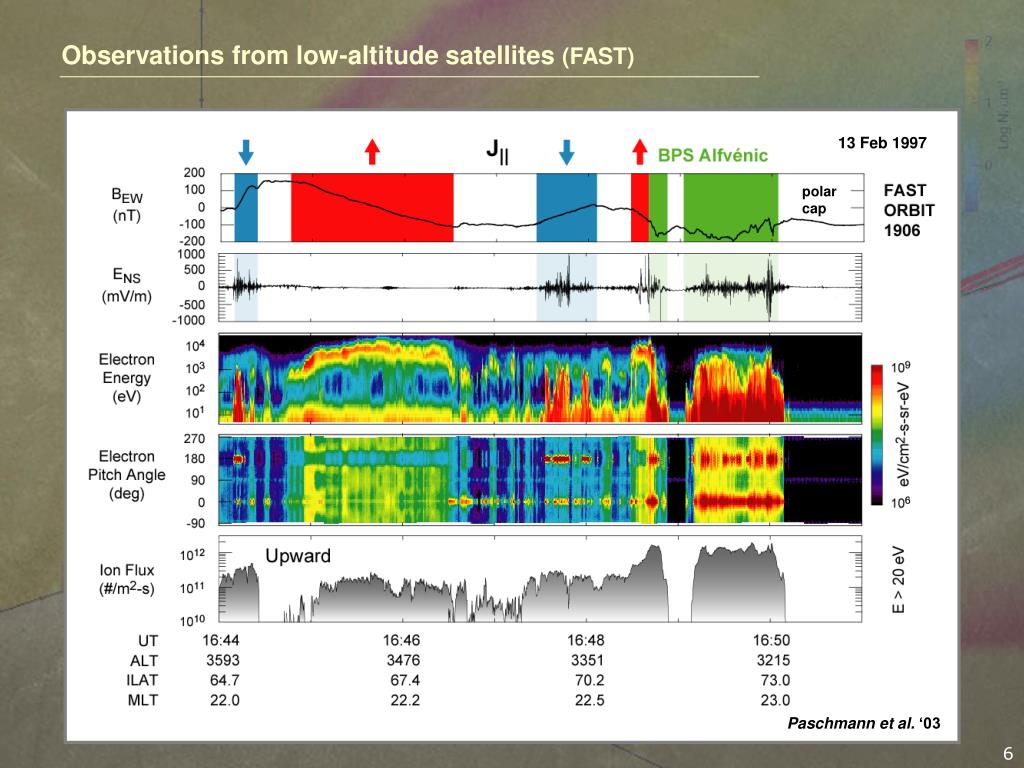Click the 'MLT' row label
The height and width of the screenshot is (768, 1024).
(x=143, y=700)
